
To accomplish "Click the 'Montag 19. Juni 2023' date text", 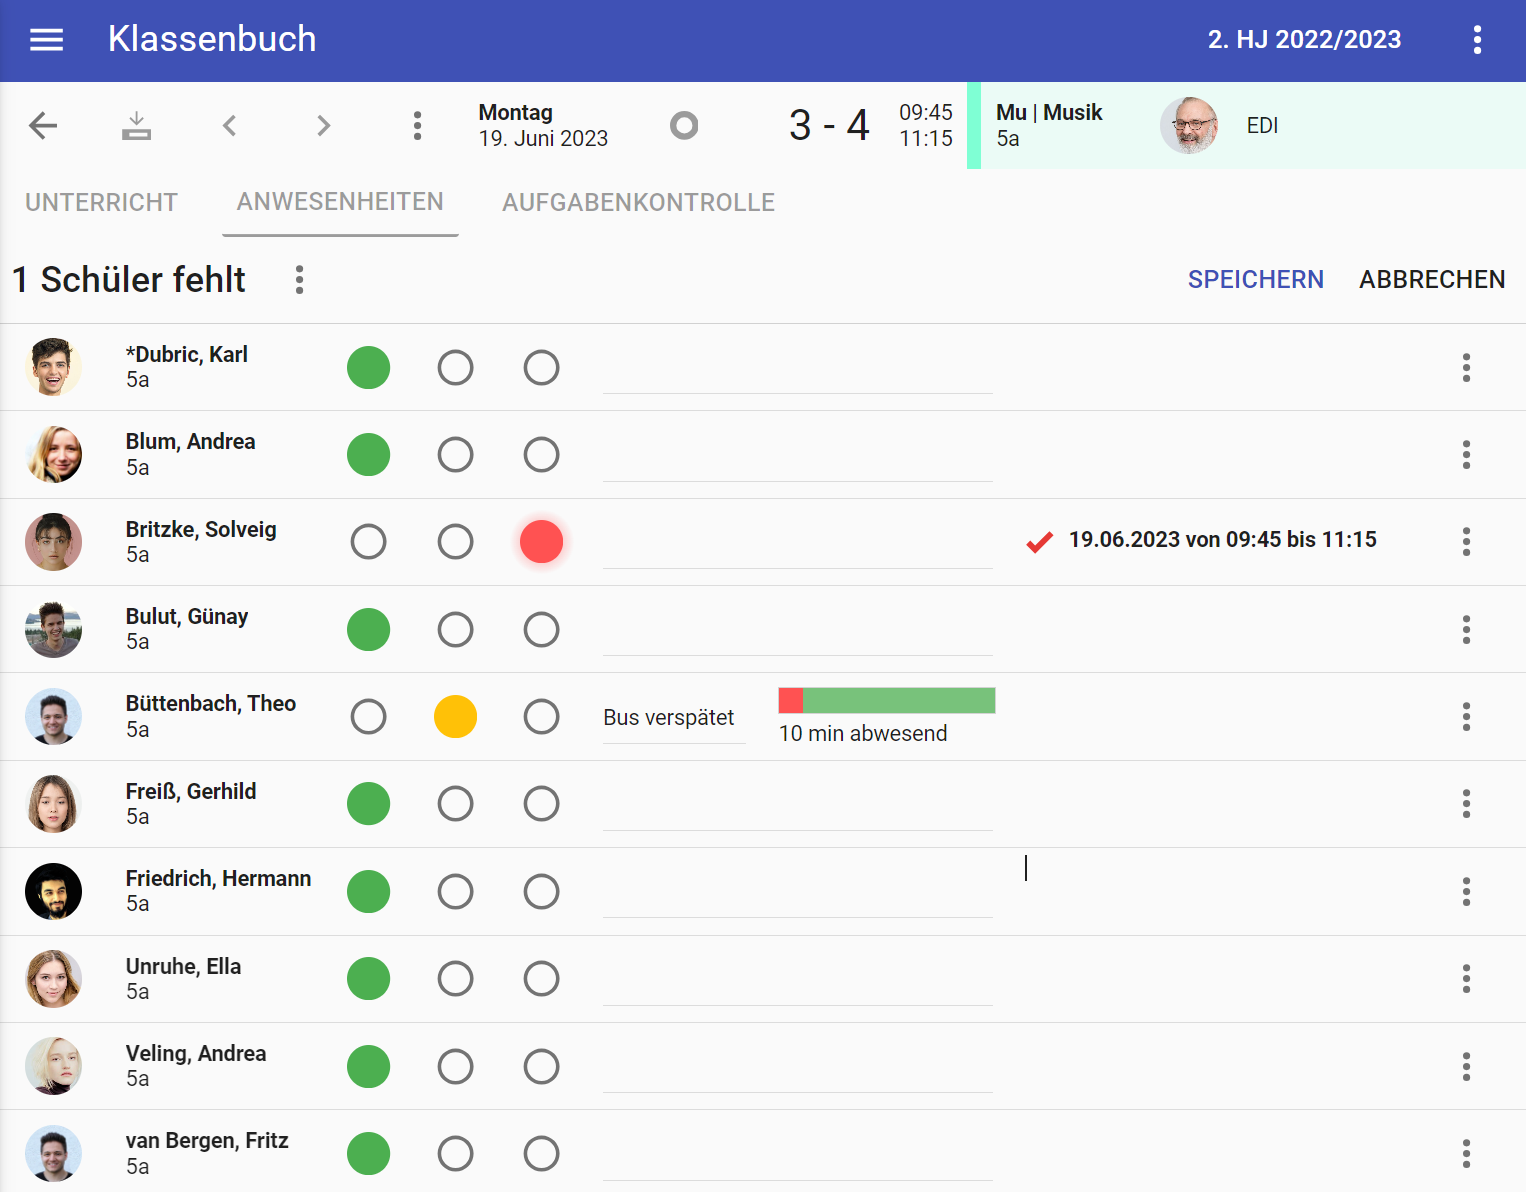I will pos(543,126).
